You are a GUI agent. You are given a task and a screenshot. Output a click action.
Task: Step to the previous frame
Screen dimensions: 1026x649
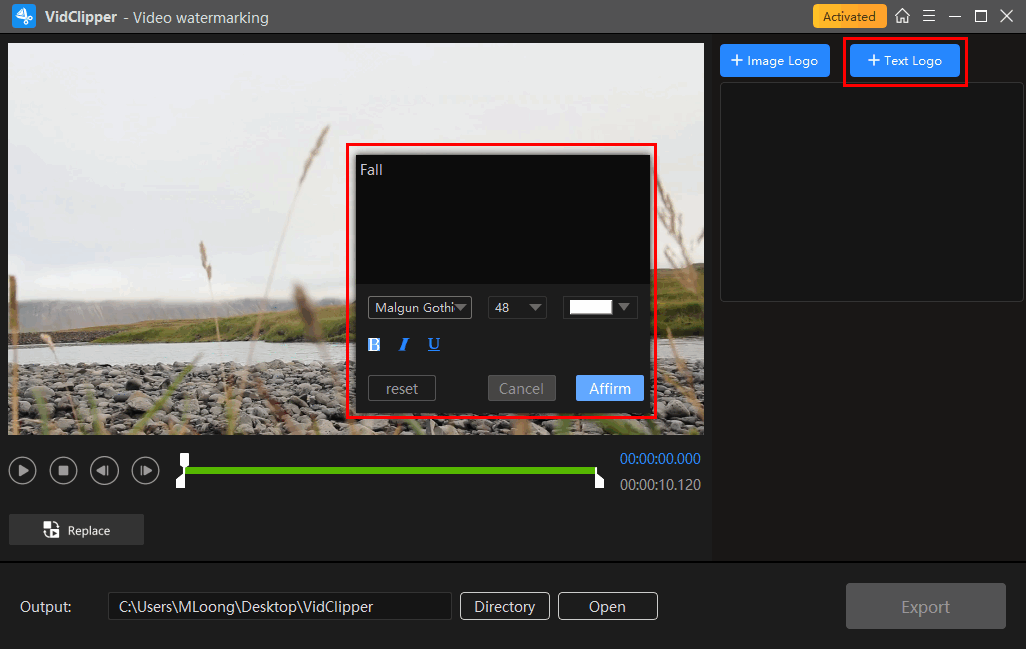pyautogui.click(x=105, y=470)
